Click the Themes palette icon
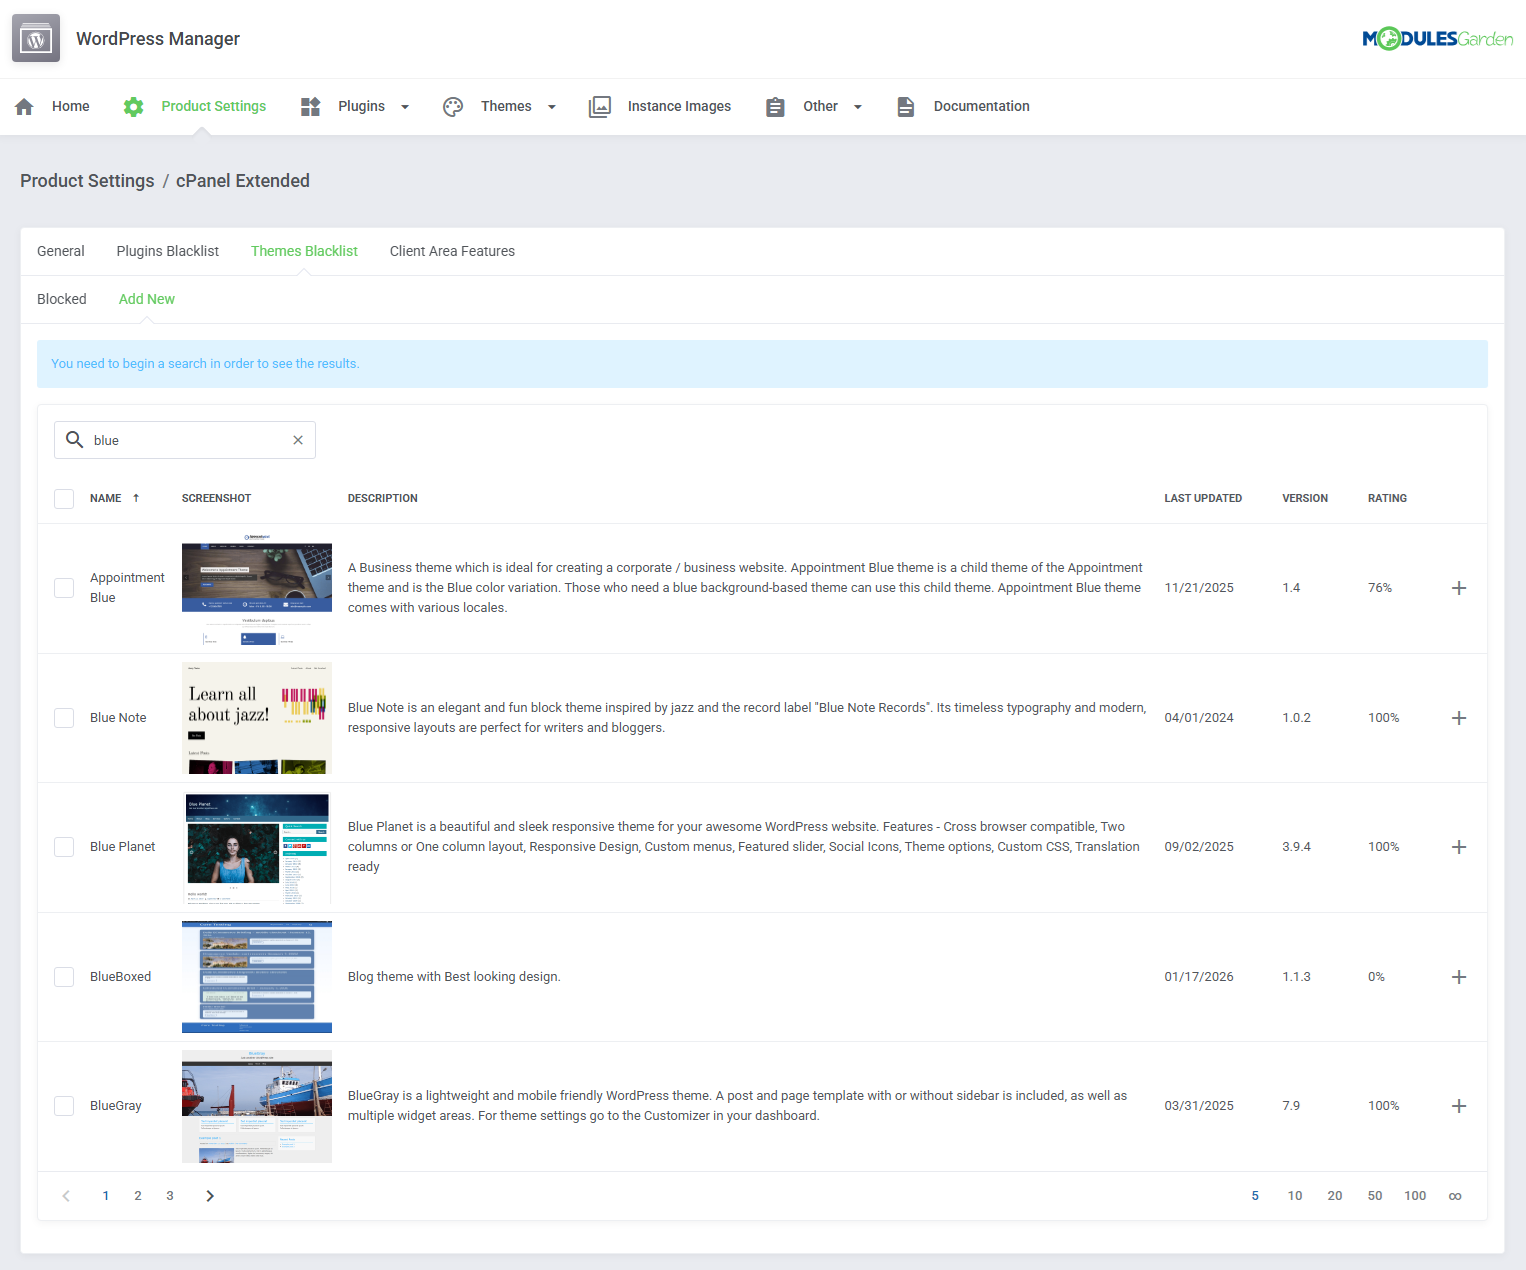This screenshot has height=1270, width=1526. pyautogui.click(x=453, y=106)
